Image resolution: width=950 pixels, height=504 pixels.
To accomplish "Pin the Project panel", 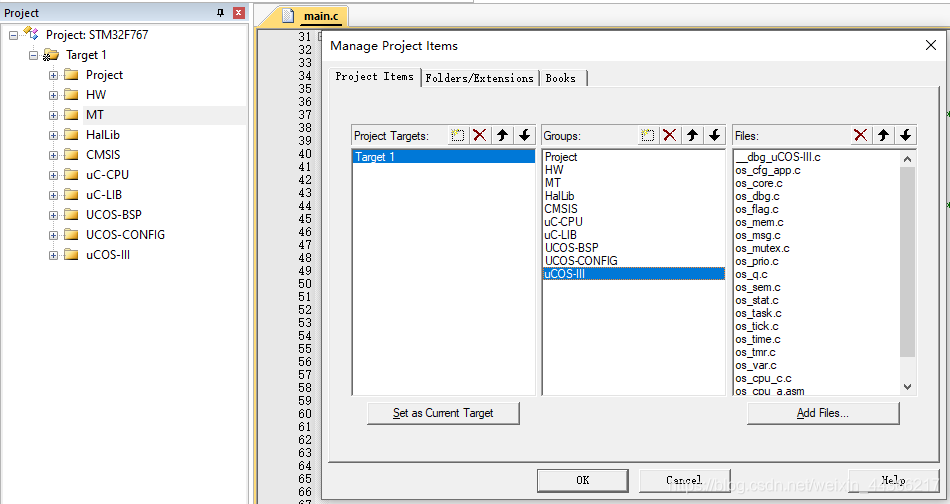I will click(221, 13).
